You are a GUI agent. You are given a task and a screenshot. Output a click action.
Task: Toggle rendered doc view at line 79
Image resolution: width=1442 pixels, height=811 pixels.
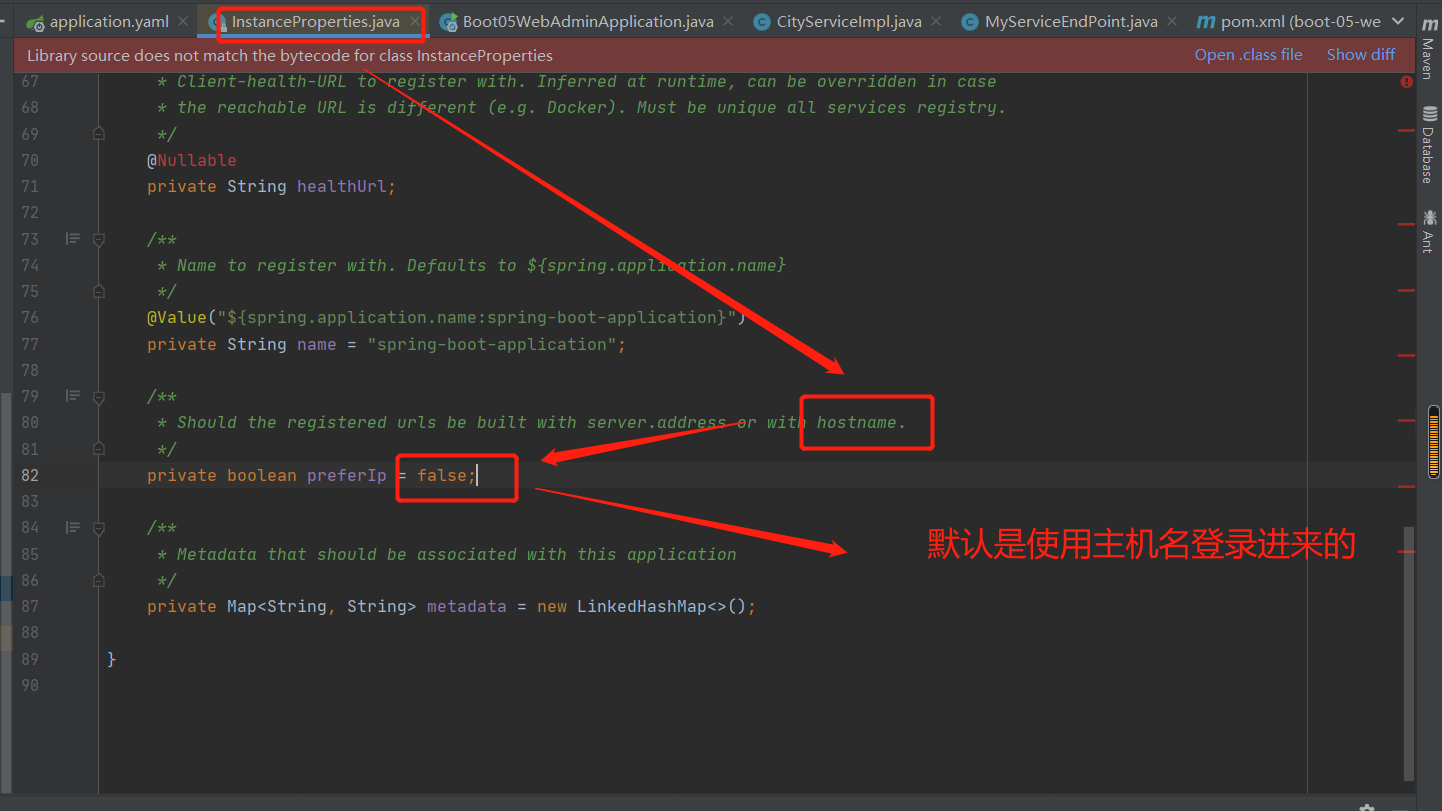tap(73, 396)
